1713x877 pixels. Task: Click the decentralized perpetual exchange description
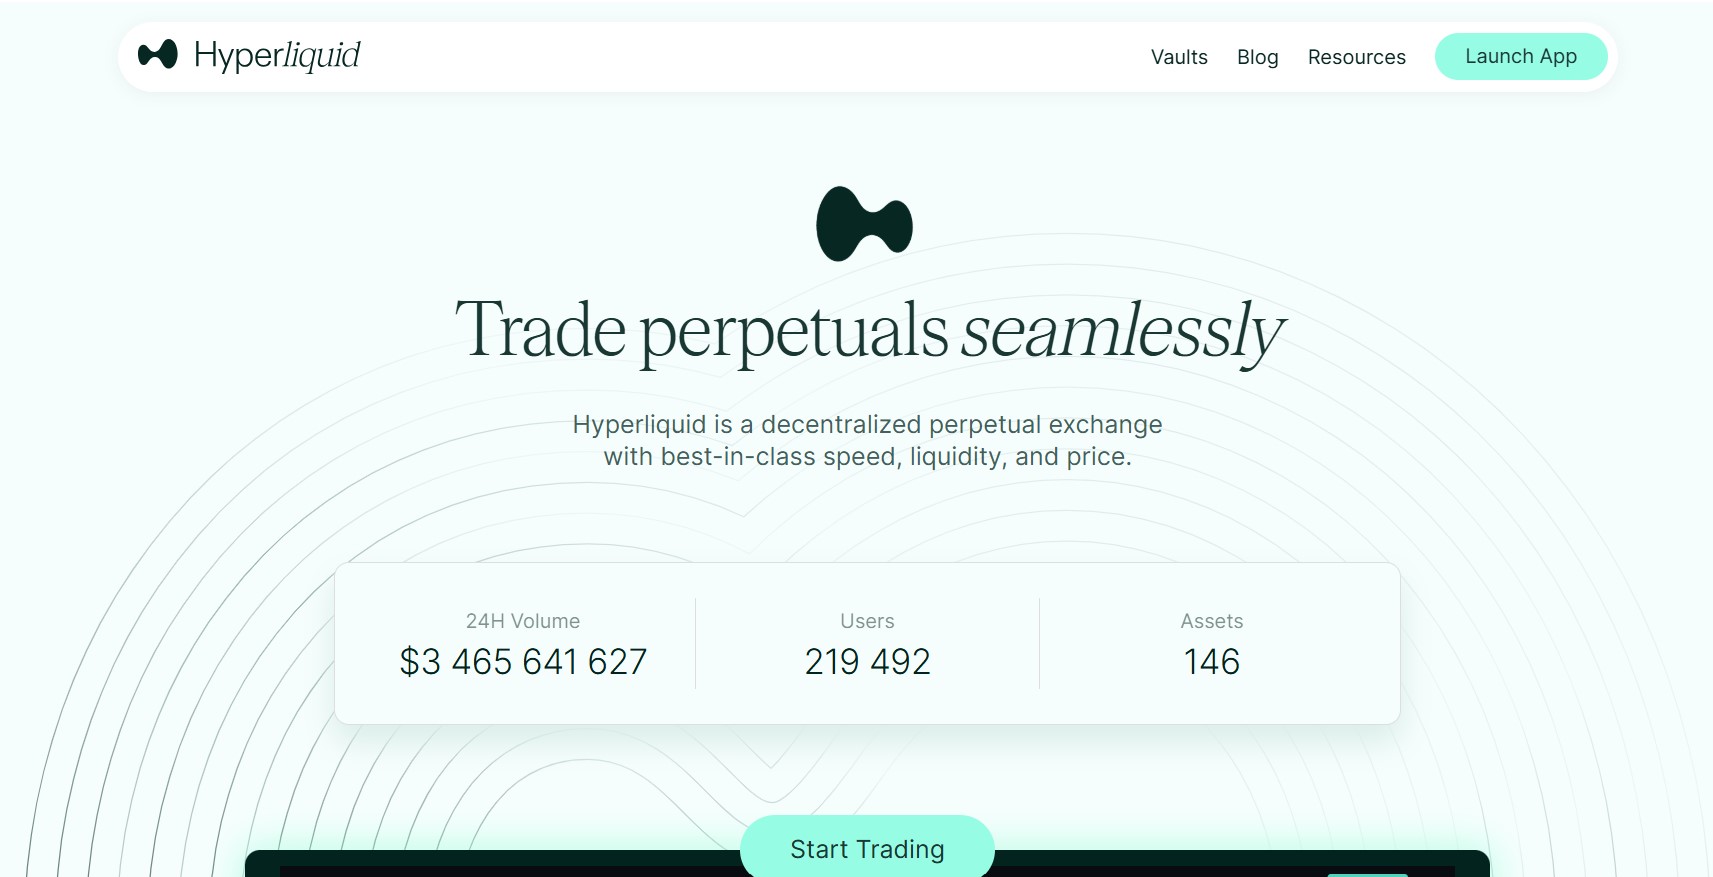867,440
